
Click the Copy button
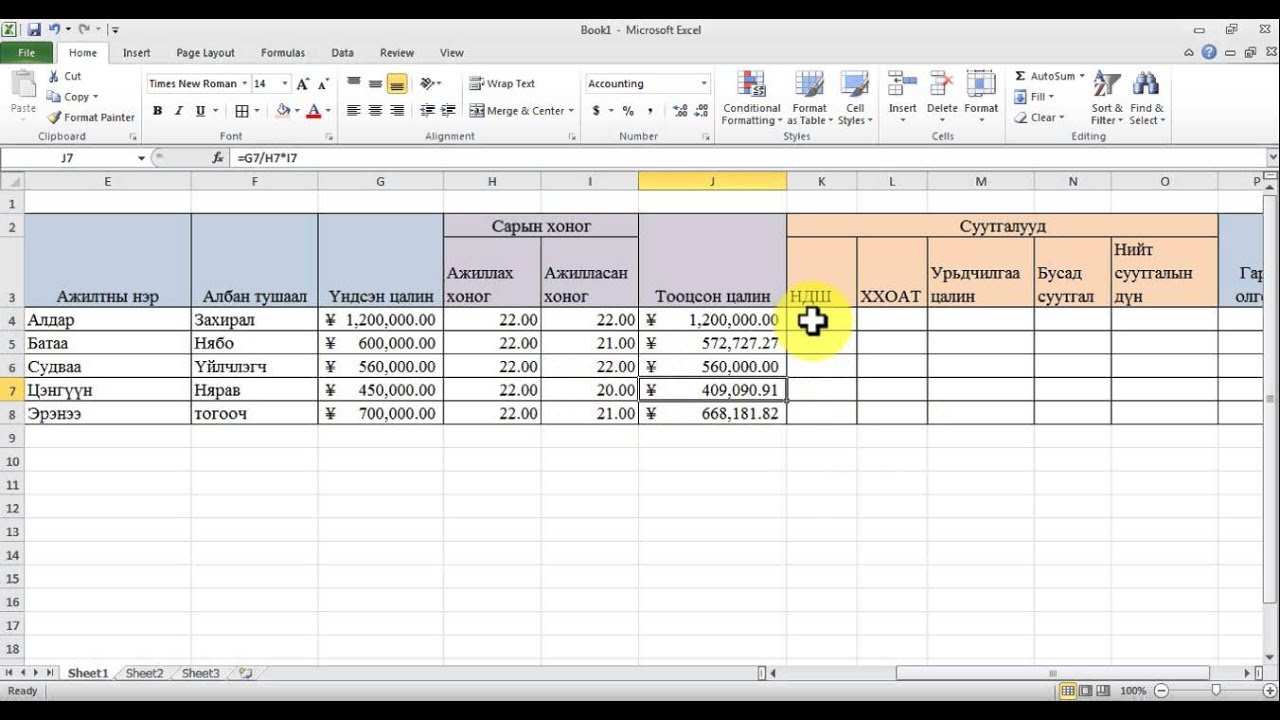point(72,97)
